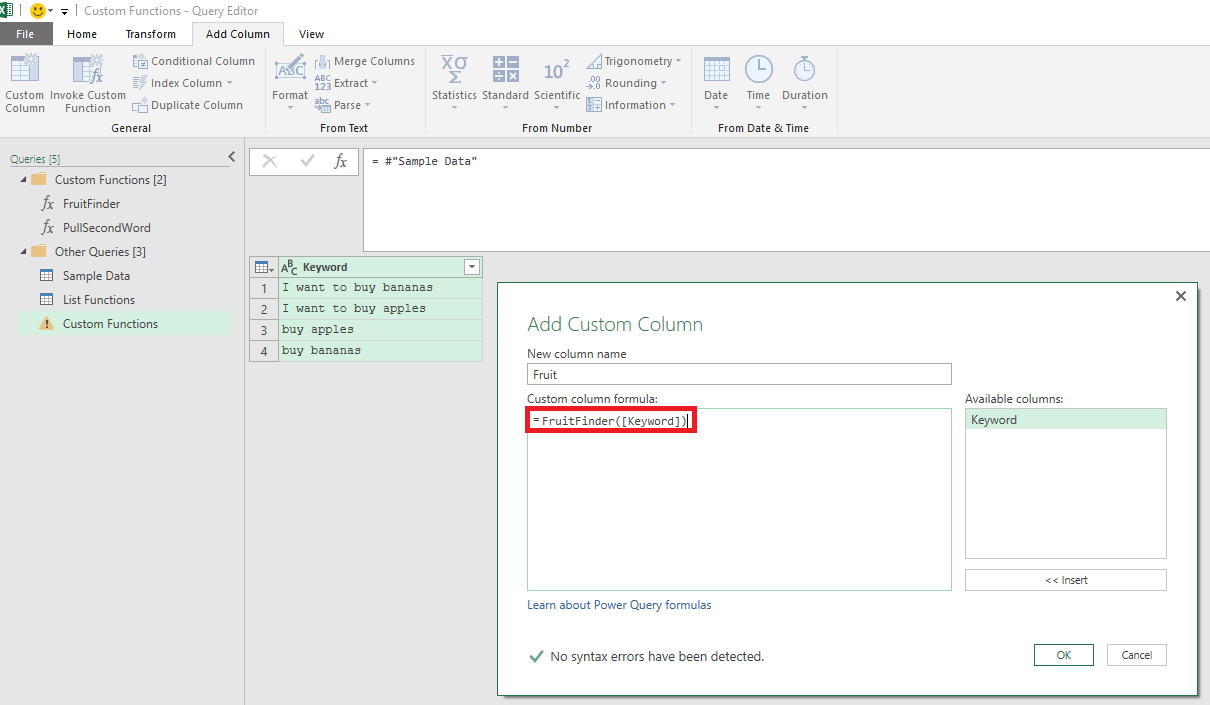Click OK in Add Custom Column dialog

1064,655
